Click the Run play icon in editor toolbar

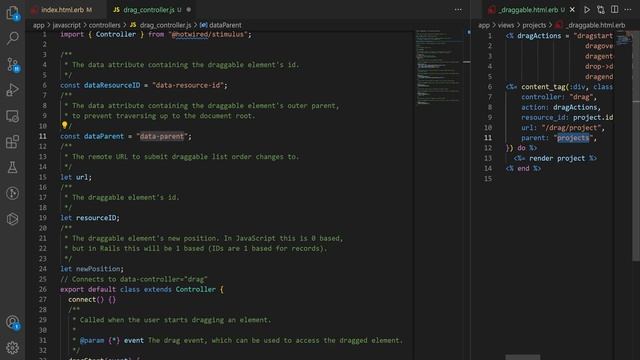point(587,9)
